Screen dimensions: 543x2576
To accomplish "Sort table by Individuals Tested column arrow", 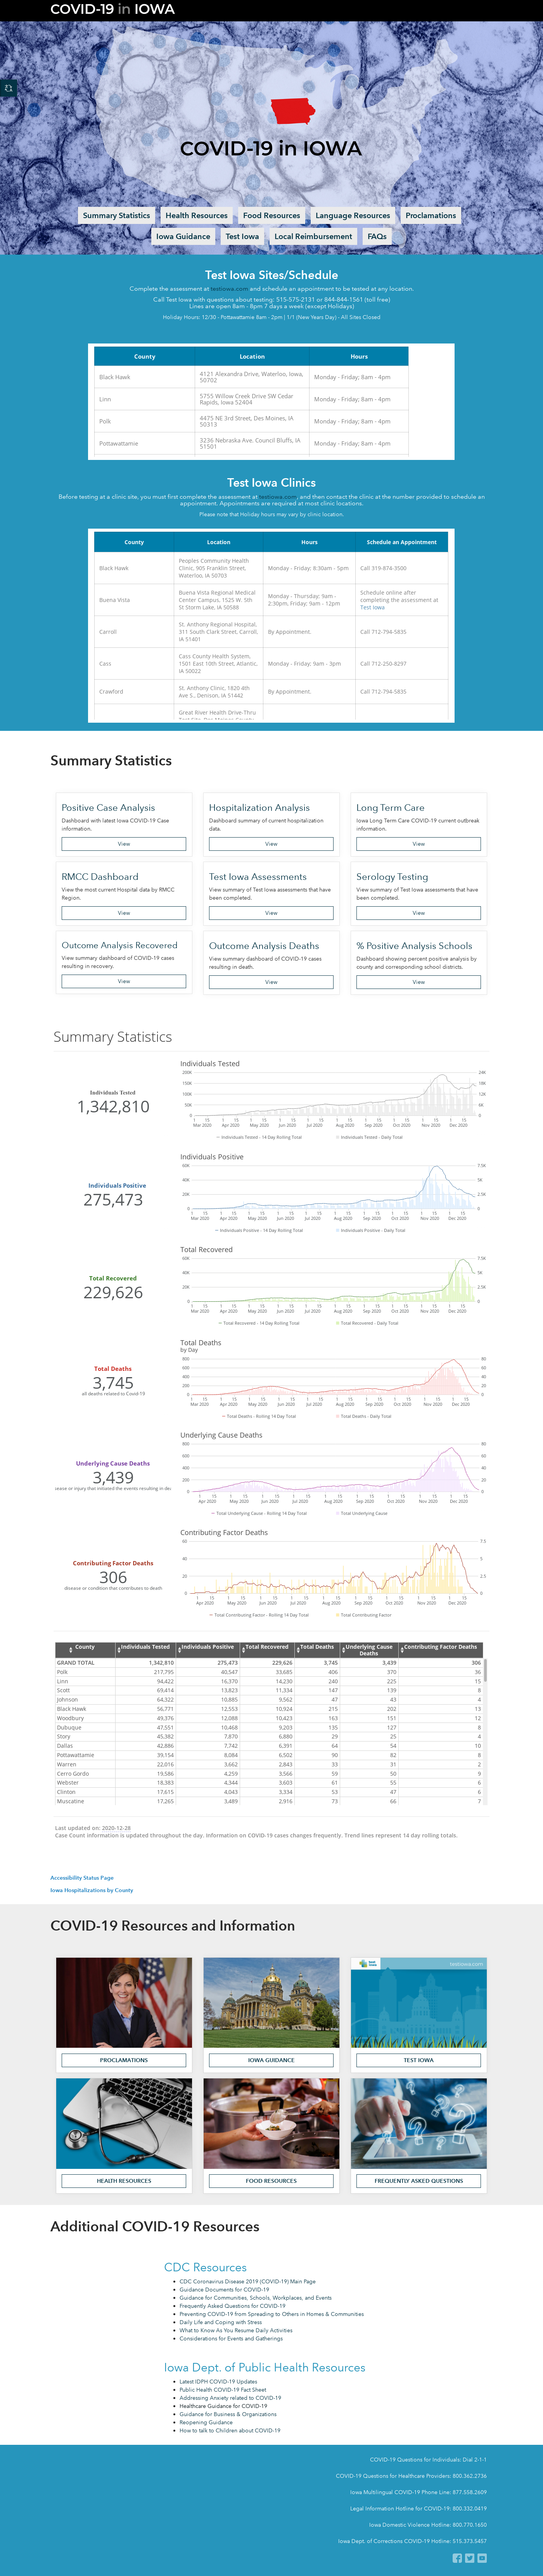I will tap(118, 1649).
